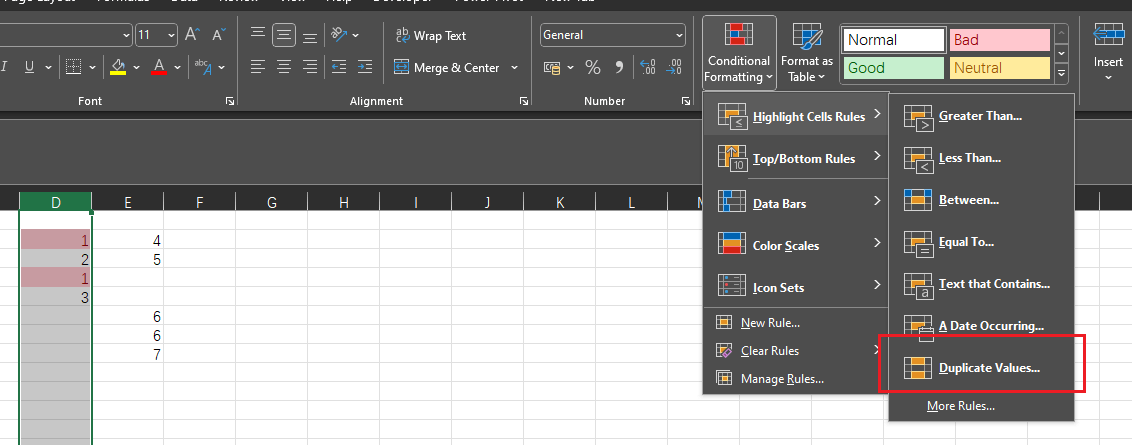This screenshot has width=1132, height=445.
Task: Expand the Orientation dropdown arrow
Action: point(356,35)
